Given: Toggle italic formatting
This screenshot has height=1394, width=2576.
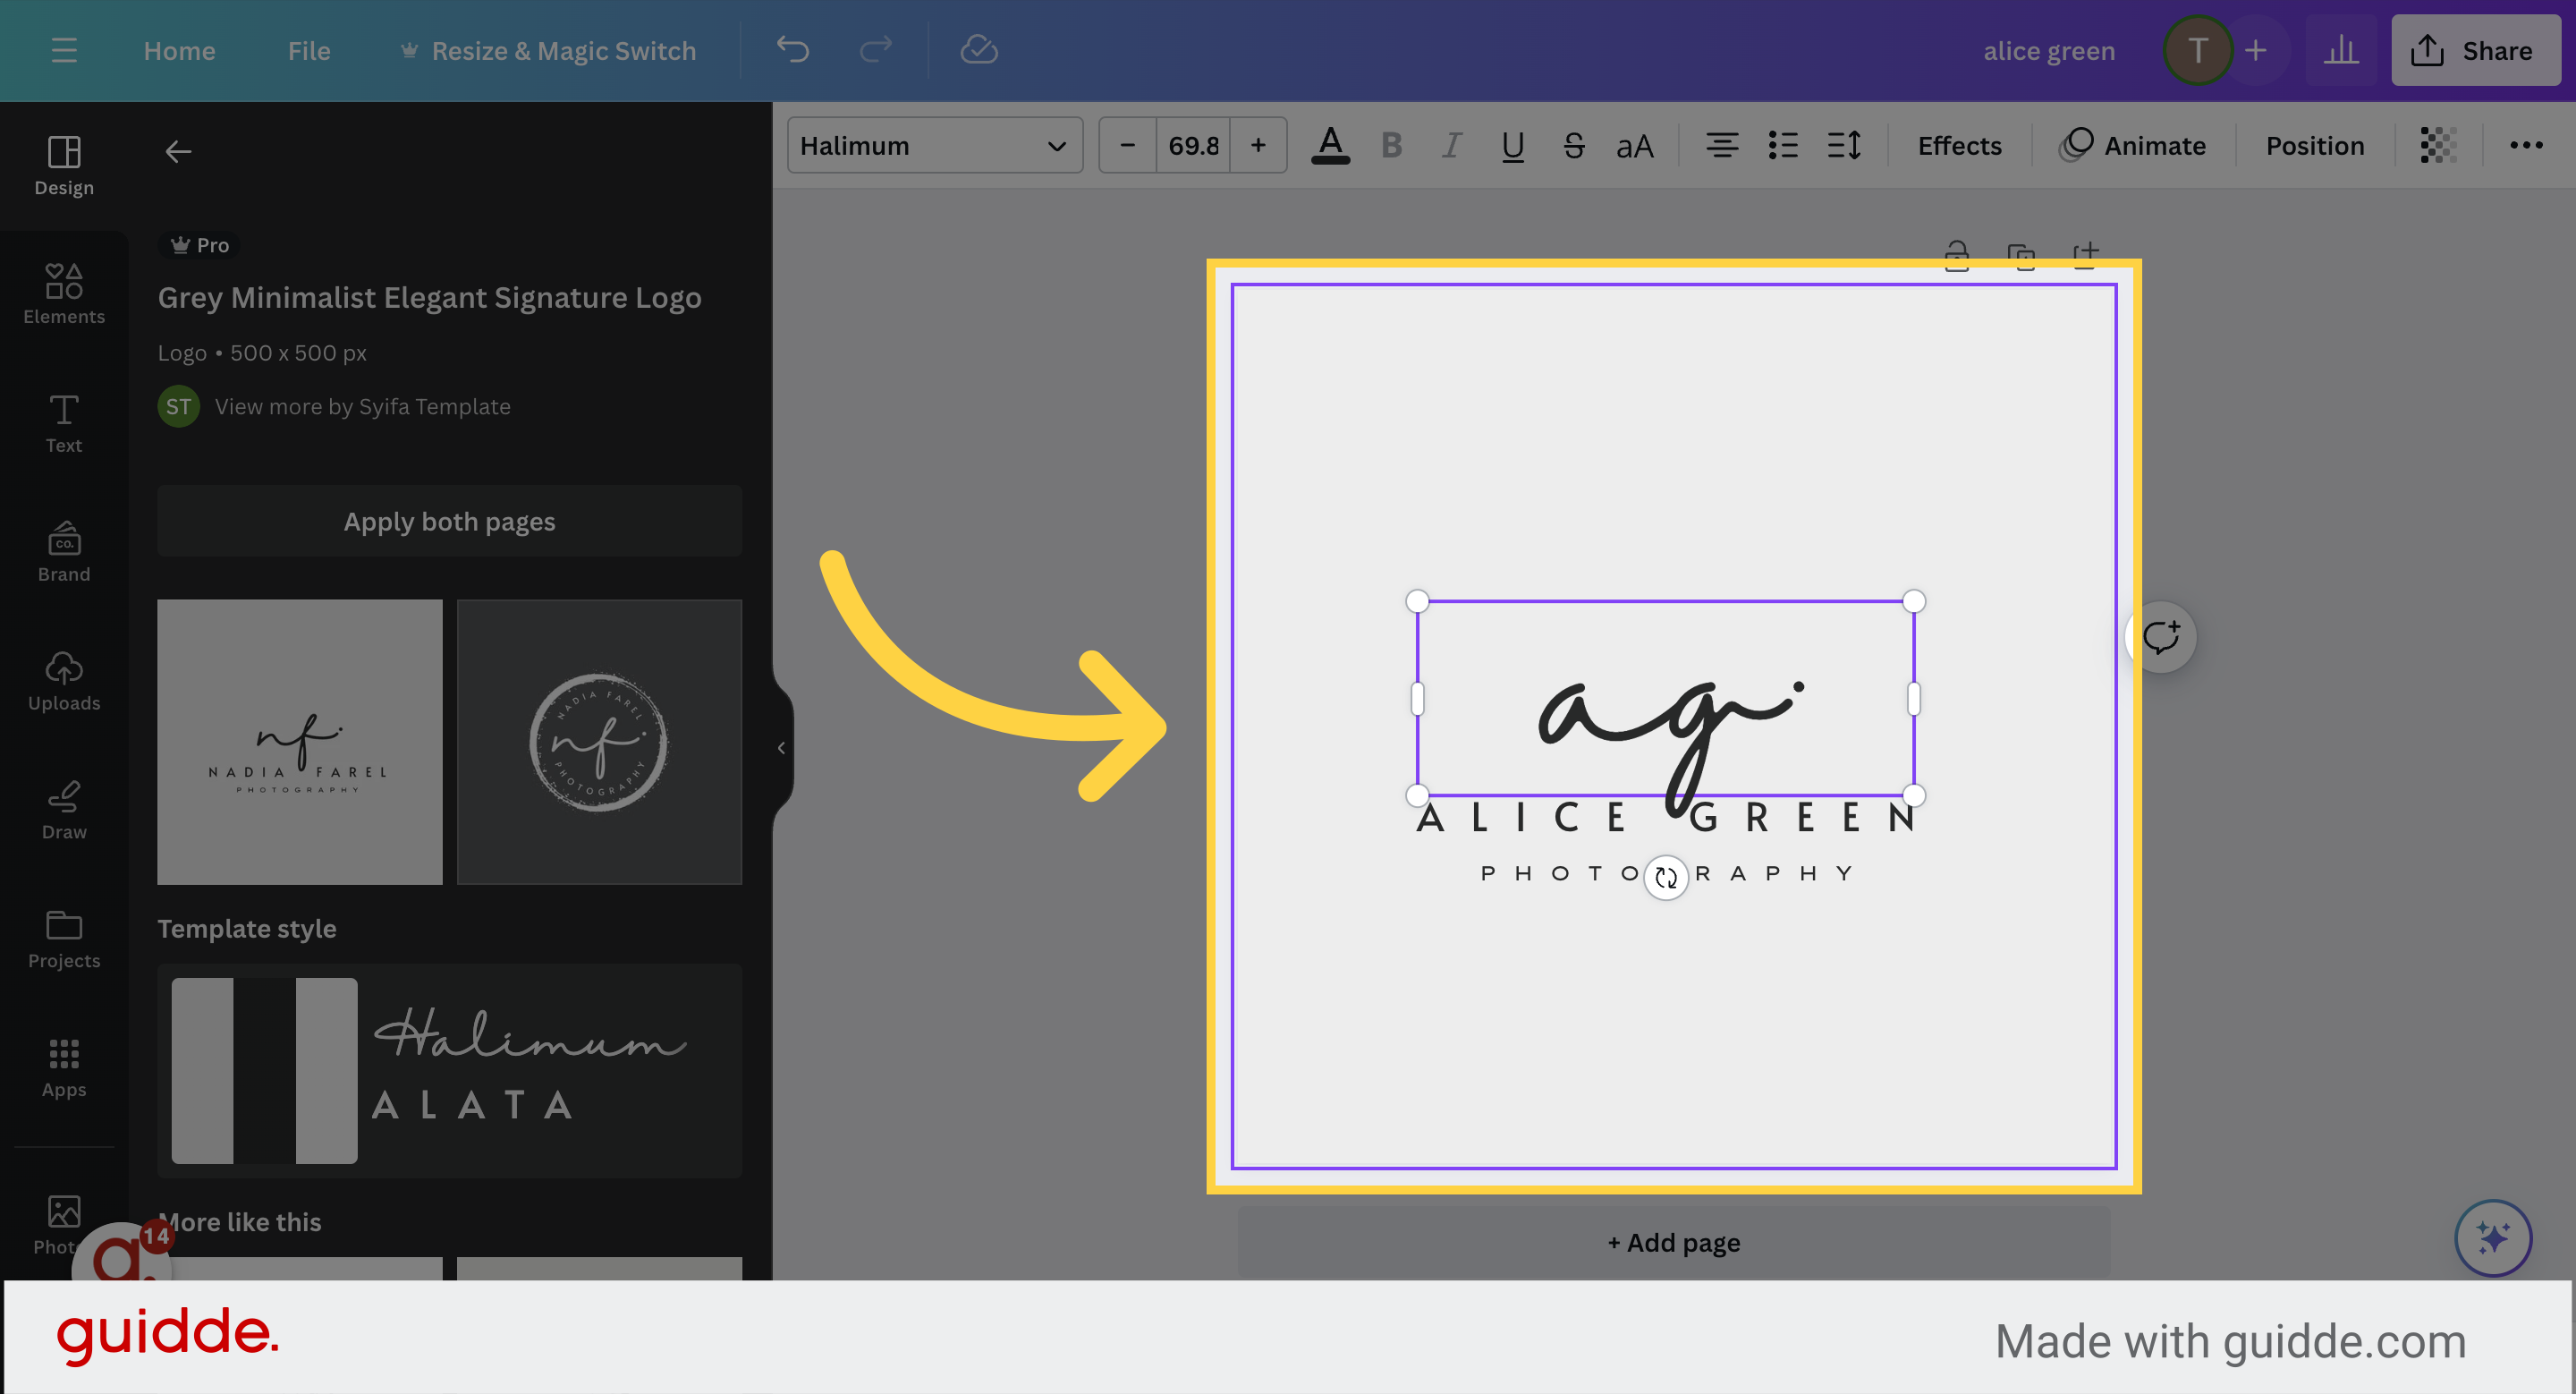Looking at the screenshot, I should coord(1451,145).
